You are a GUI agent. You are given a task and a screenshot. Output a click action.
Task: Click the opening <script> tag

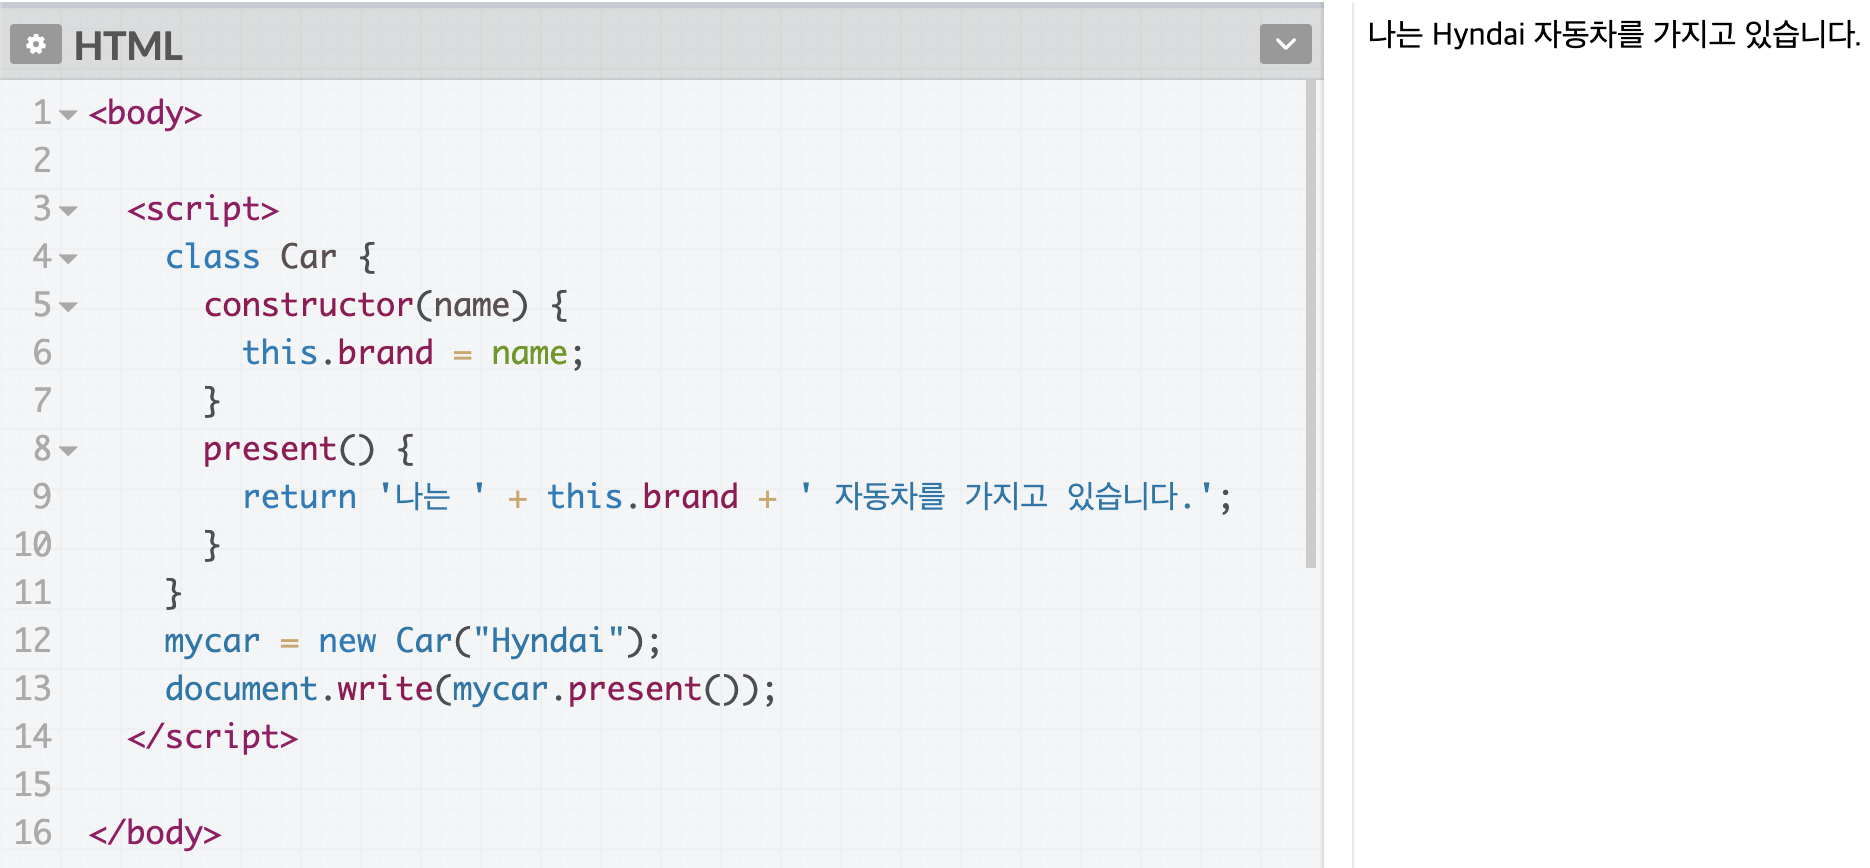click(203, 209)
